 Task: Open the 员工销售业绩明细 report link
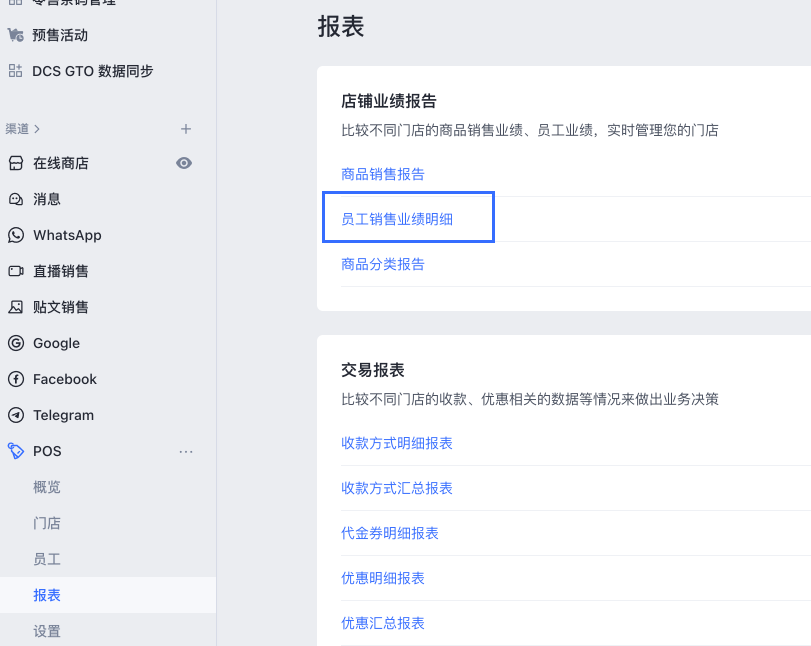(397, 219)
